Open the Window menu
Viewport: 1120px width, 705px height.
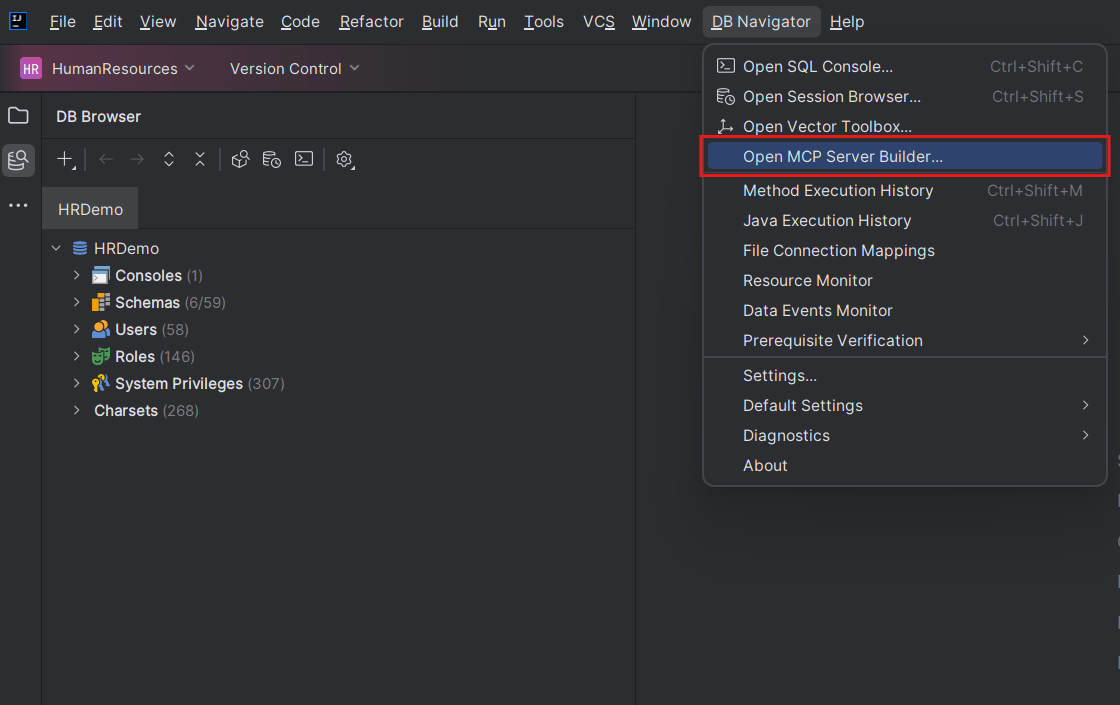pyautogui.click(x=661, y=22)
